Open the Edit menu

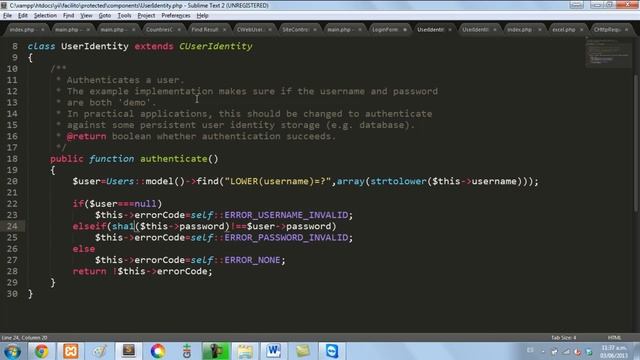click(x=23, y=16)
